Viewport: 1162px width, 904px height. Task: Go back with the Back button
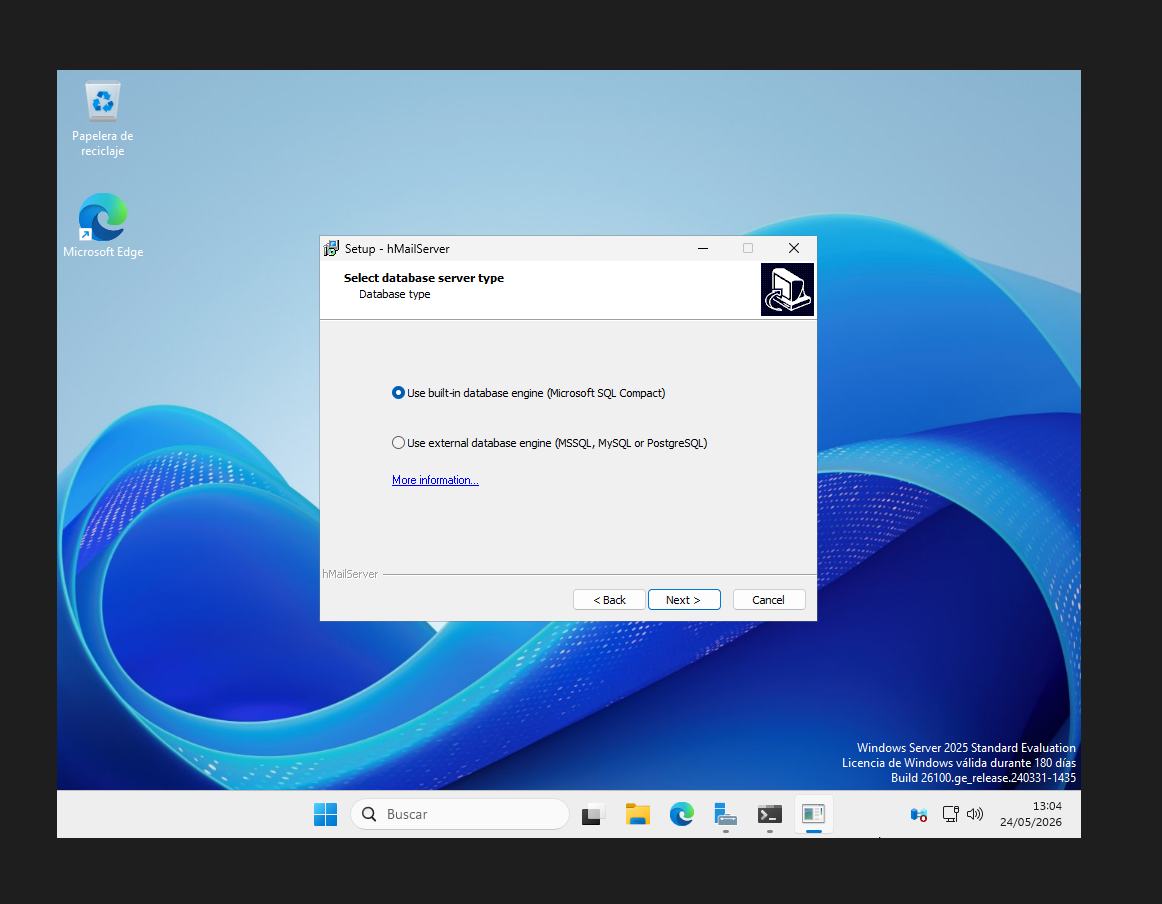tap(609, 599)
